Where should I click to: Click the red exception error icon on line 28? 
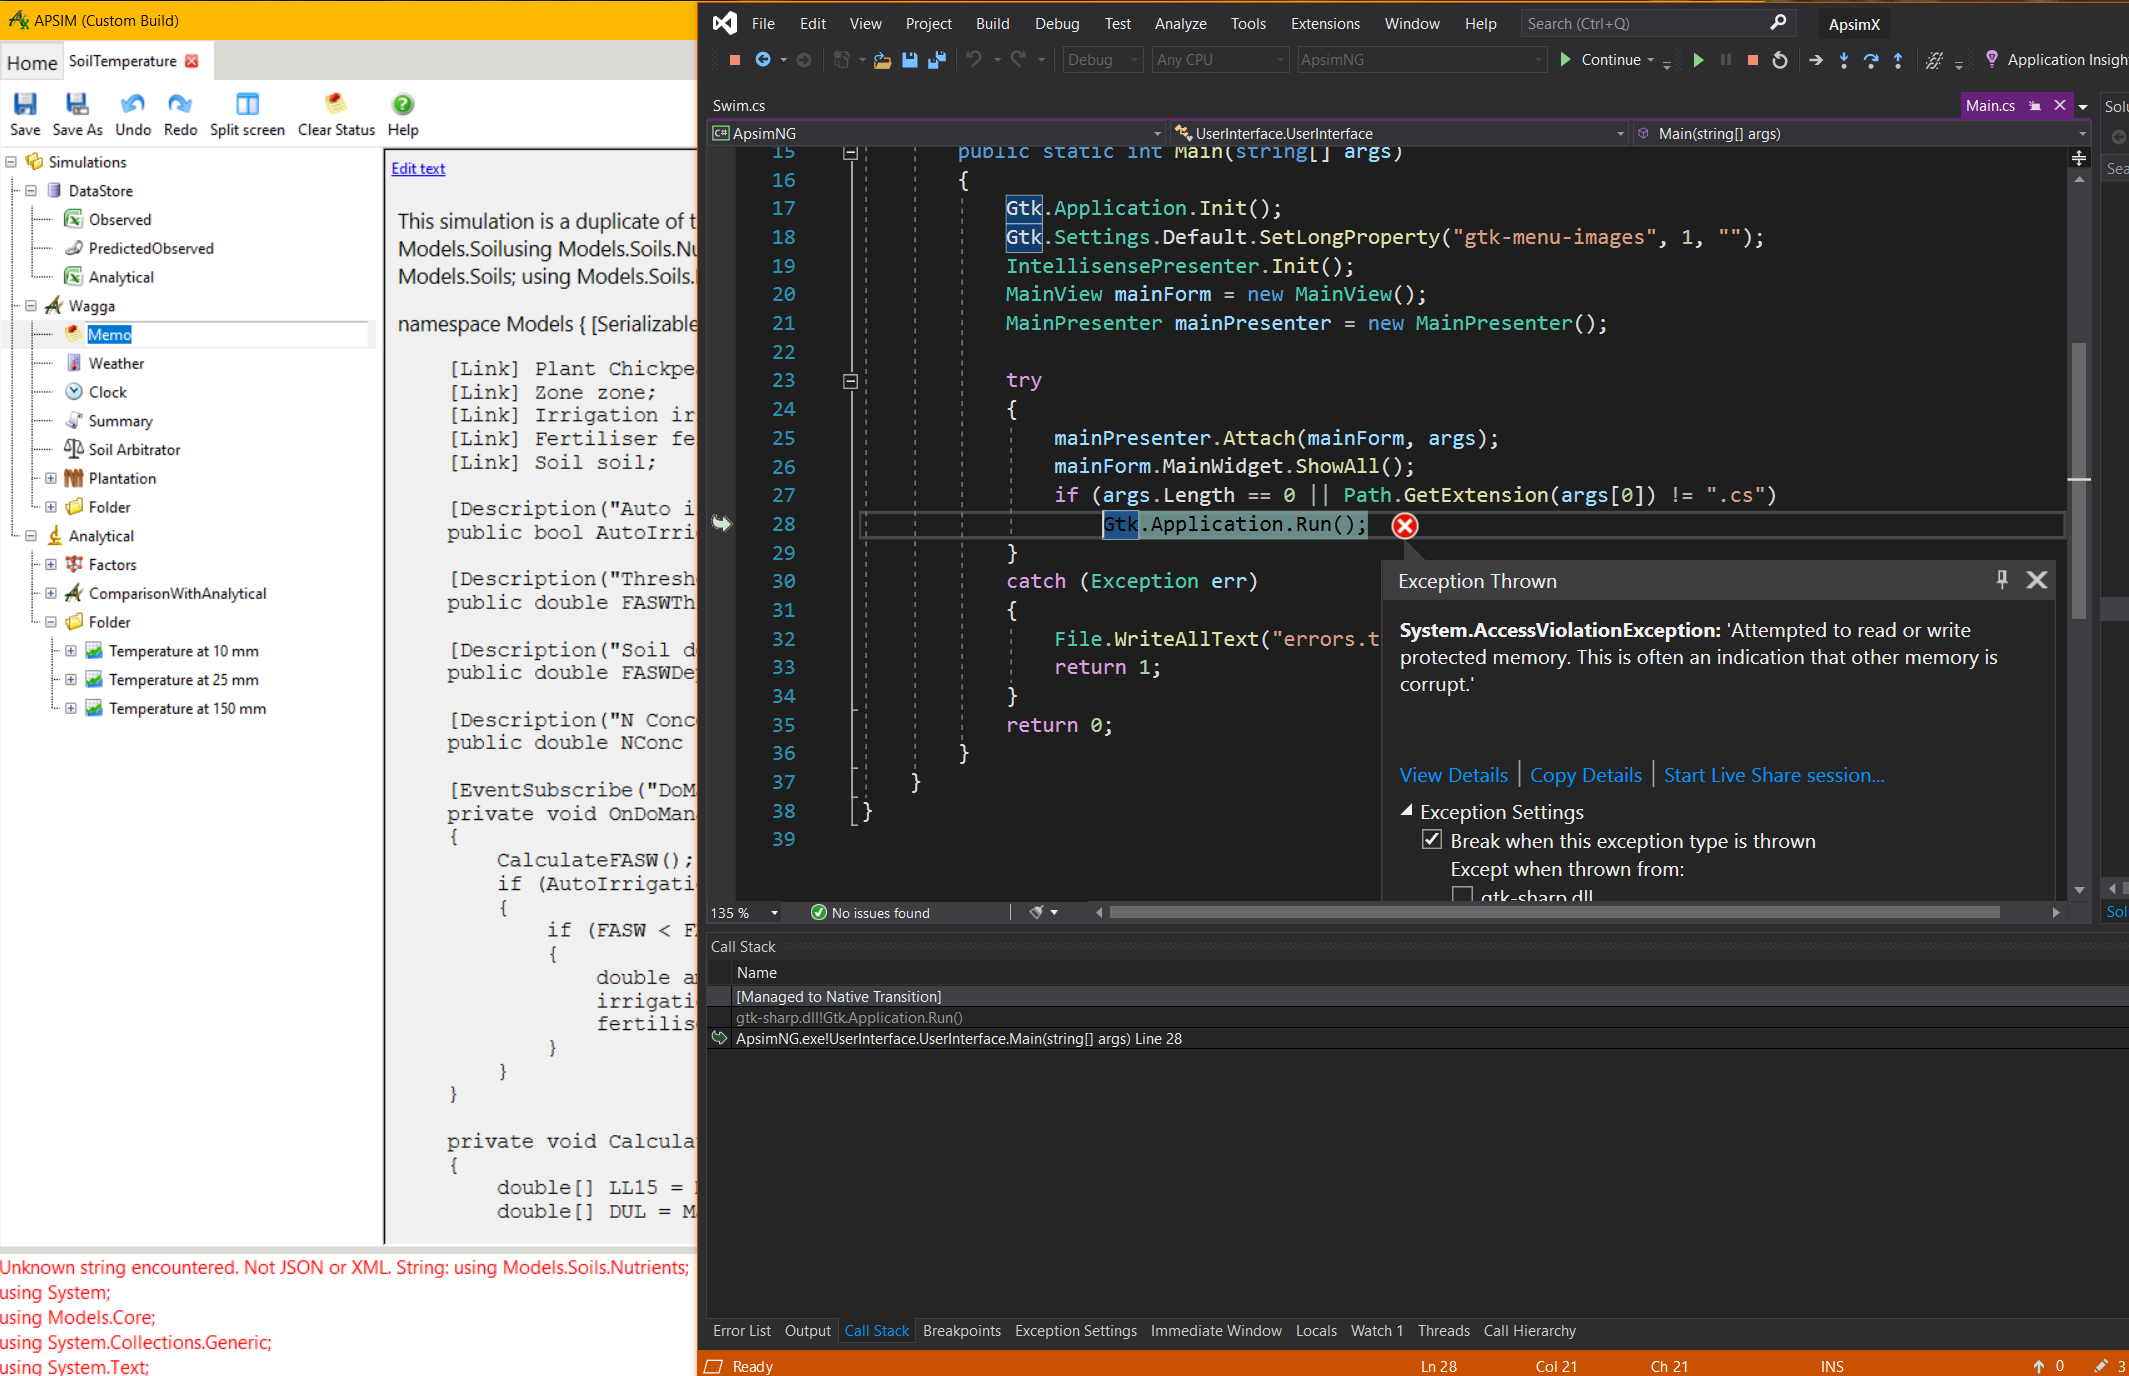coord(1405,526)
